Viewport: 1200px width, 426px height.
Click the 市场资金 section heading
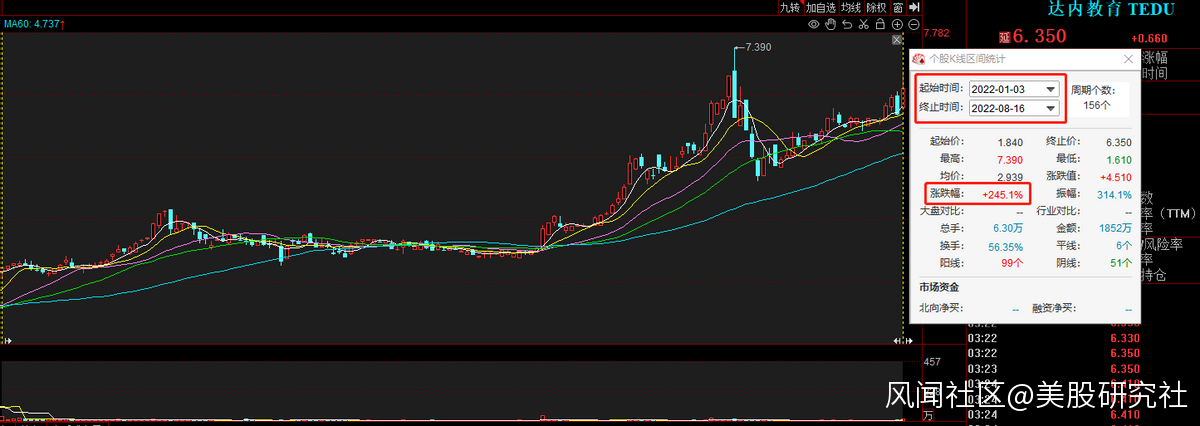coord(938,287)
